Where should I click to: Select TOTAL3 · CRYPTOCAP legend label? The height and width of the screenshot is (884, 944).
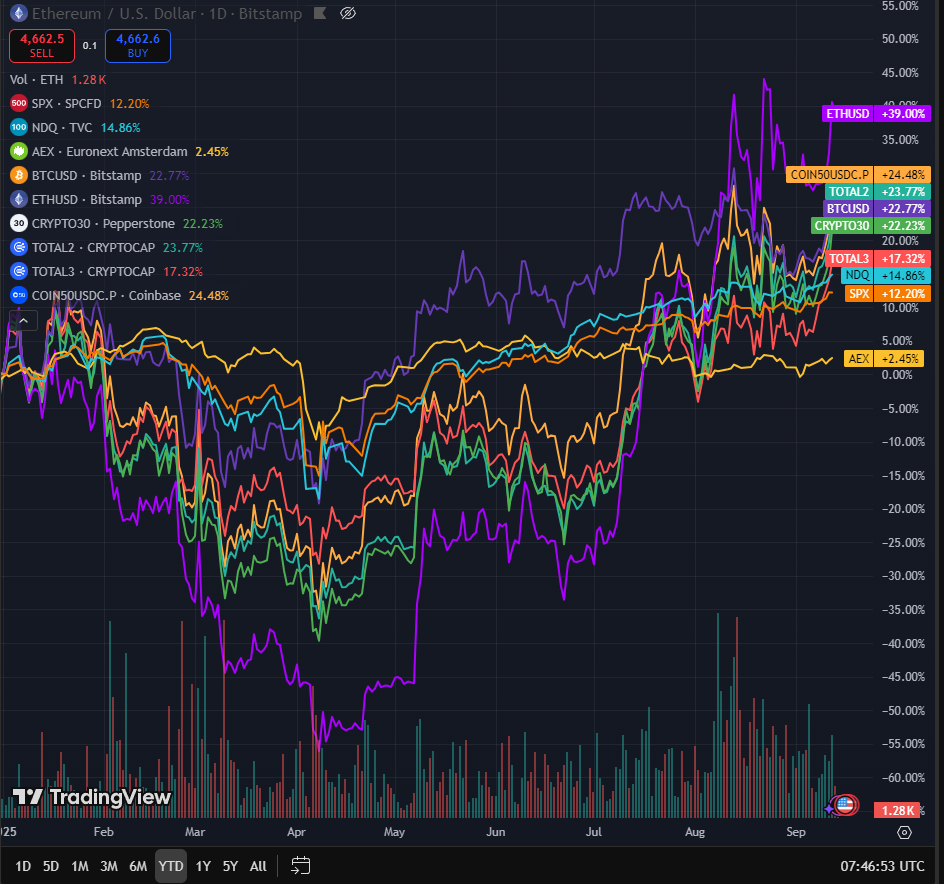(93, 272)
